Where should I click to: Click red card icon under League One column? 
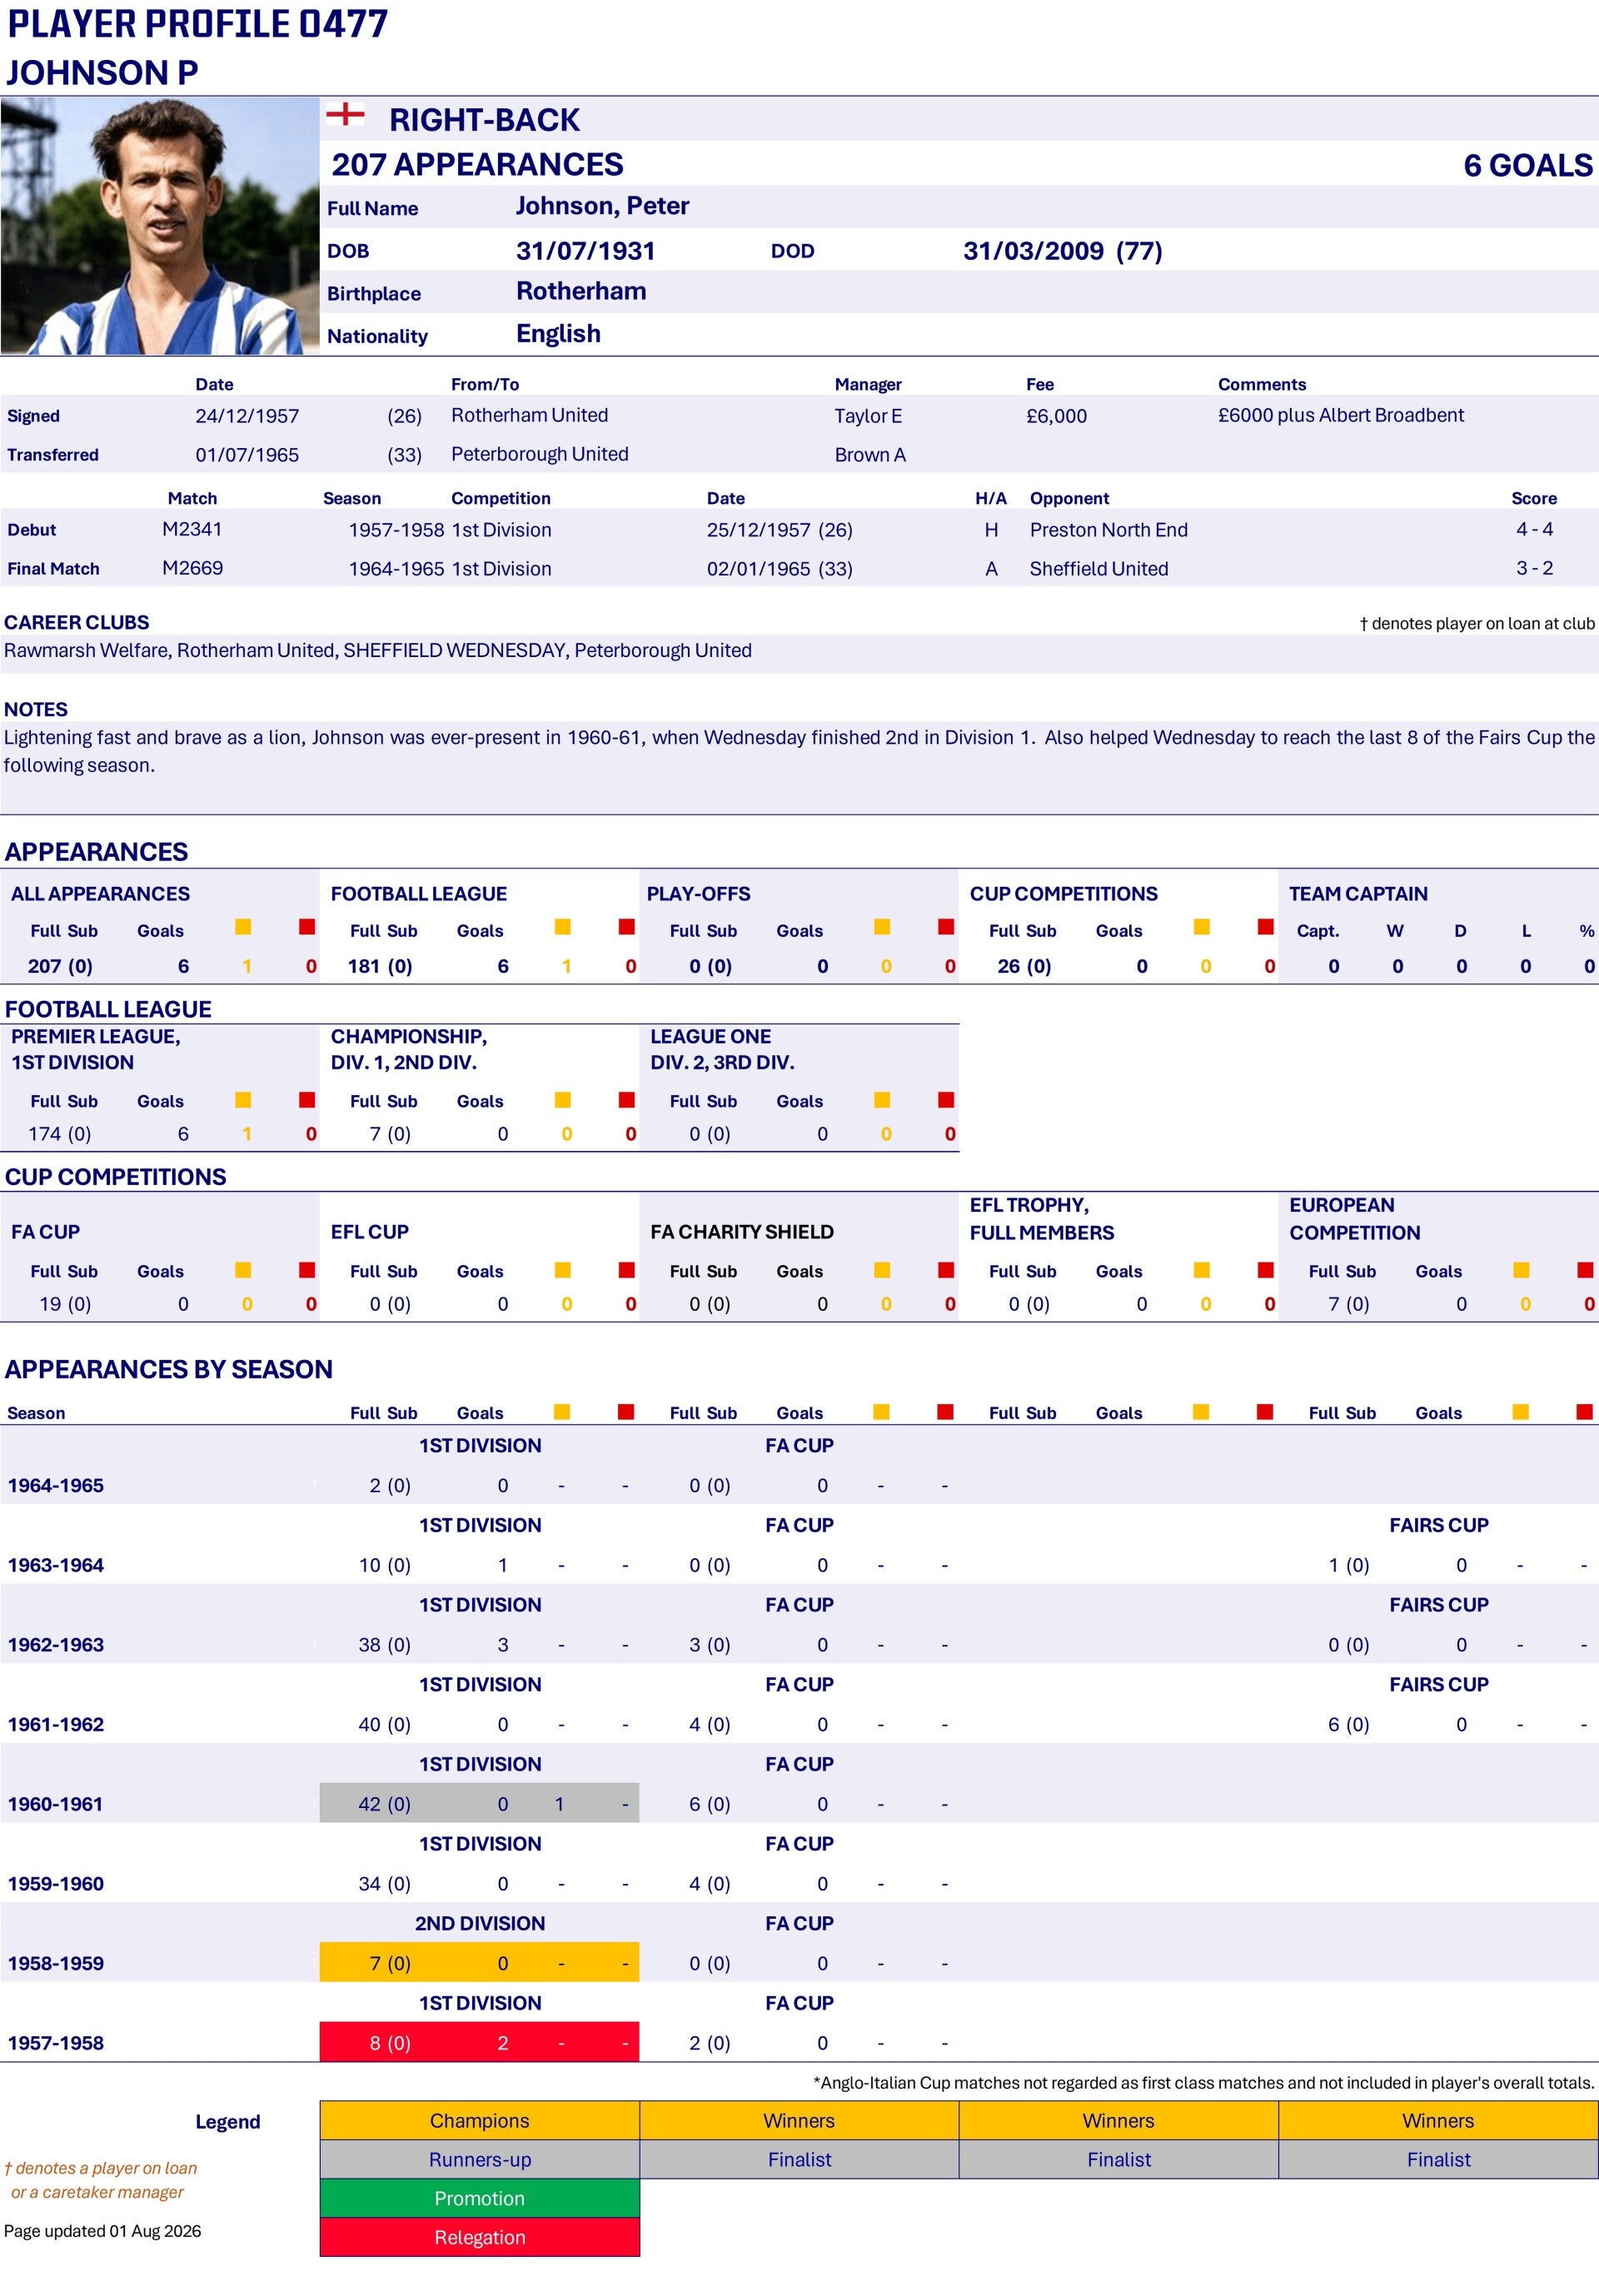point(946,1100)
